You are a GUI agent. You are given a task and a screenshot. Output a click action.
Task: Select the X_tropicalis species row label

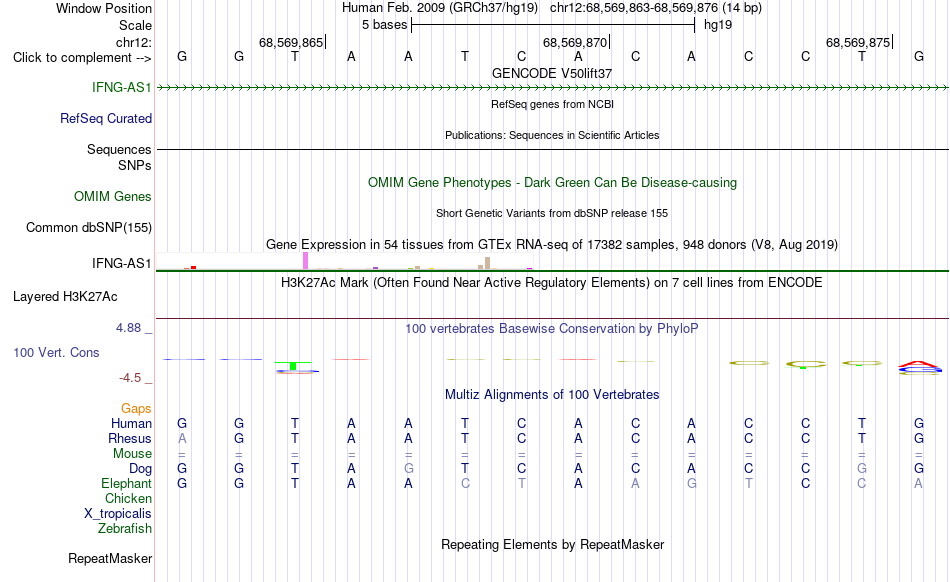click(x=118, y=514)
